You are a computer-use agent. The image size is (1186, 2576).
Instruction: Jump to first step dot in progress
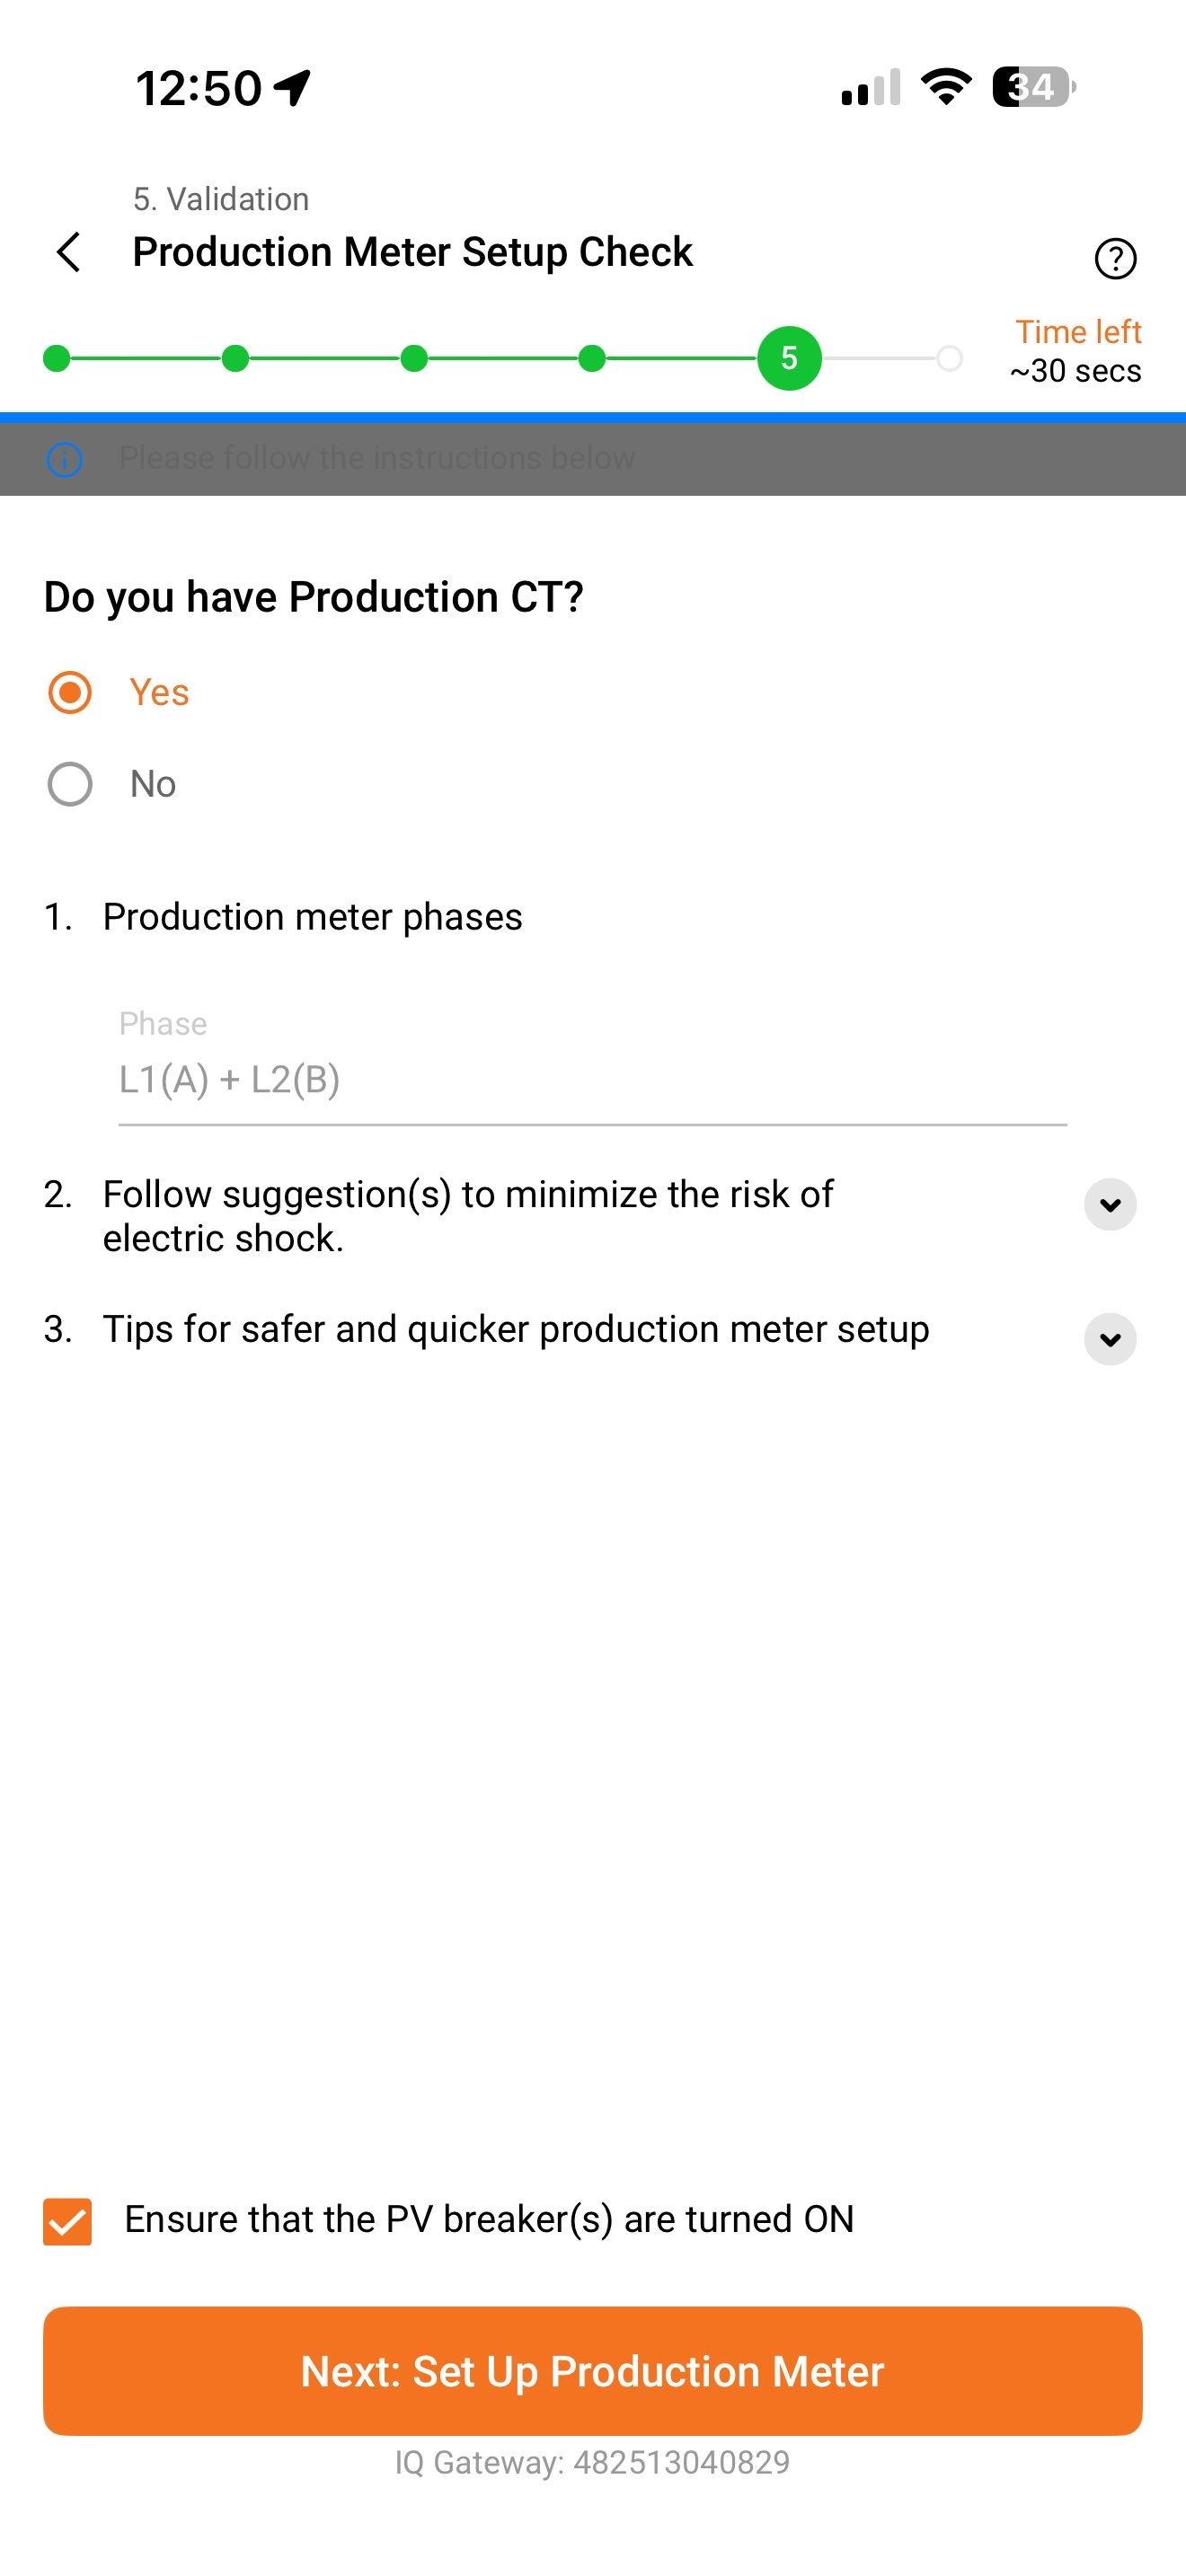coord(57,358)
